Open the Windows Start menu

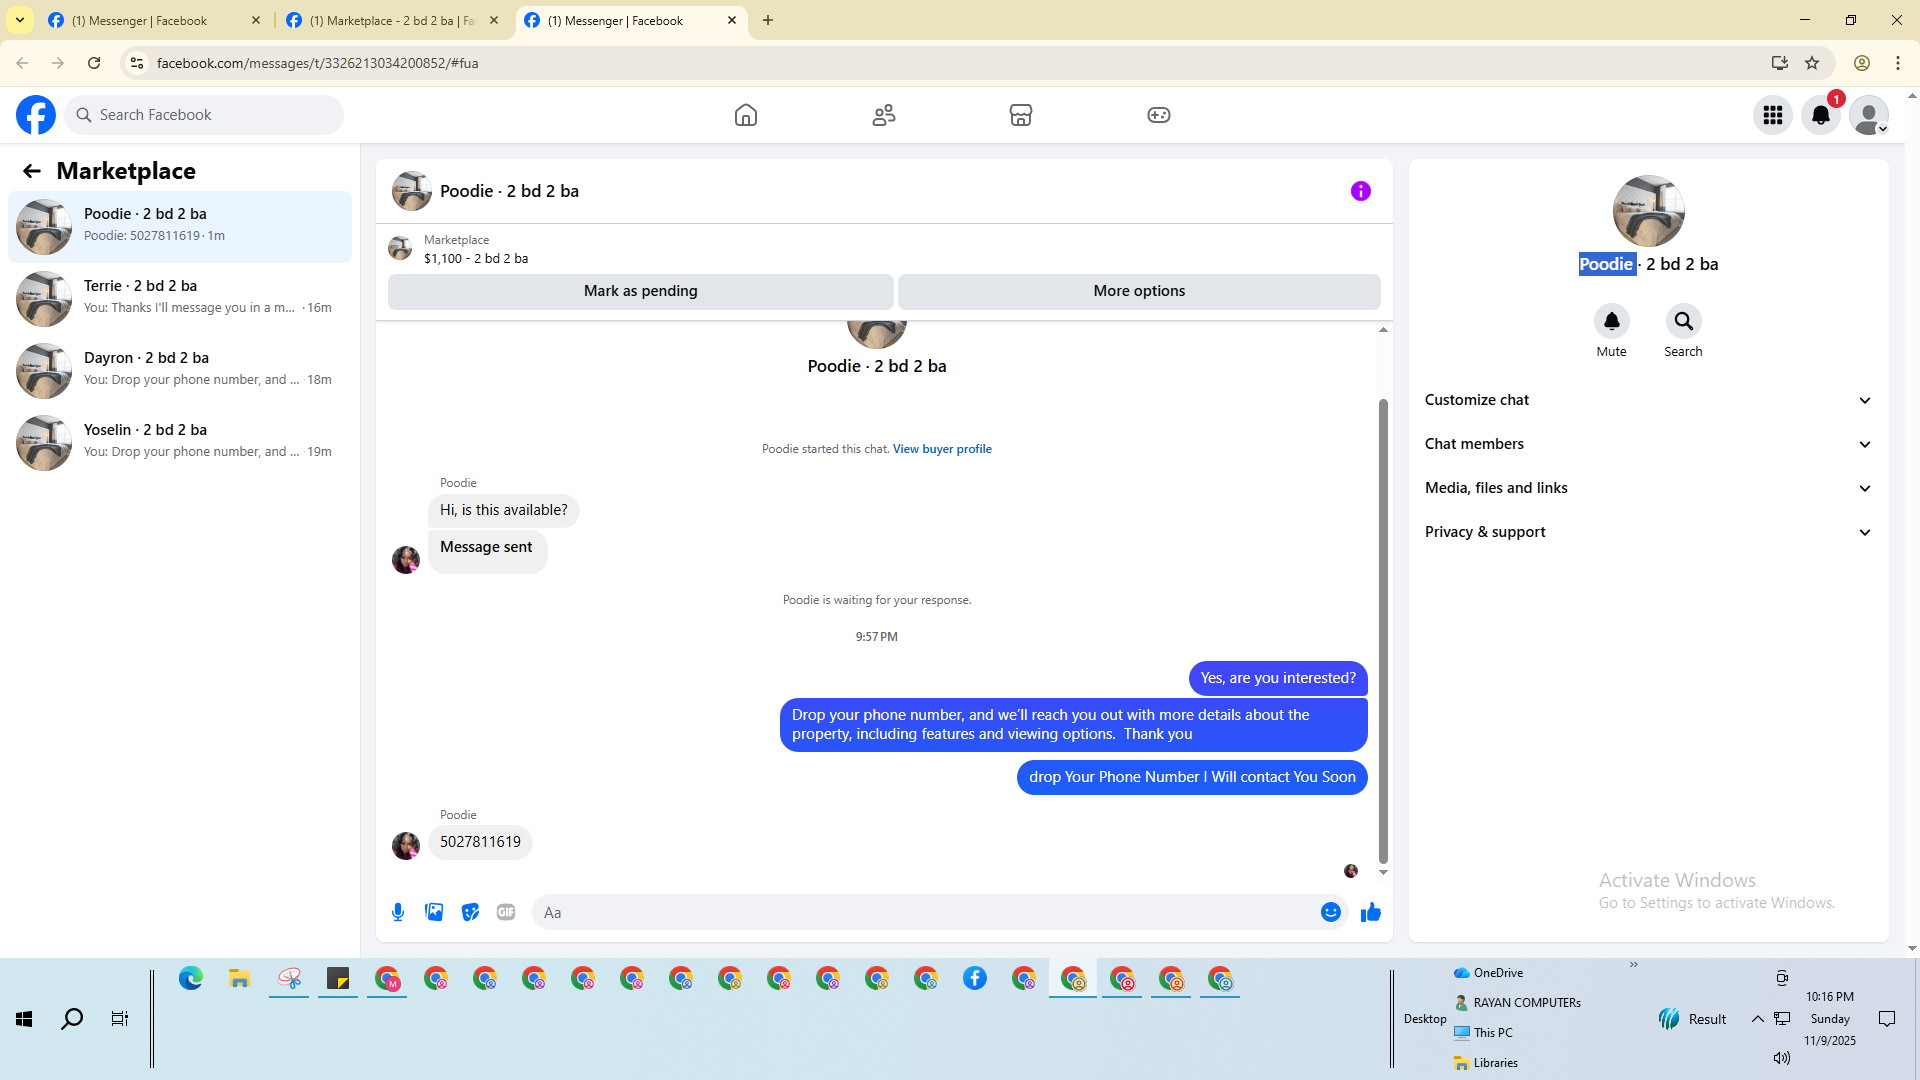24,1019
